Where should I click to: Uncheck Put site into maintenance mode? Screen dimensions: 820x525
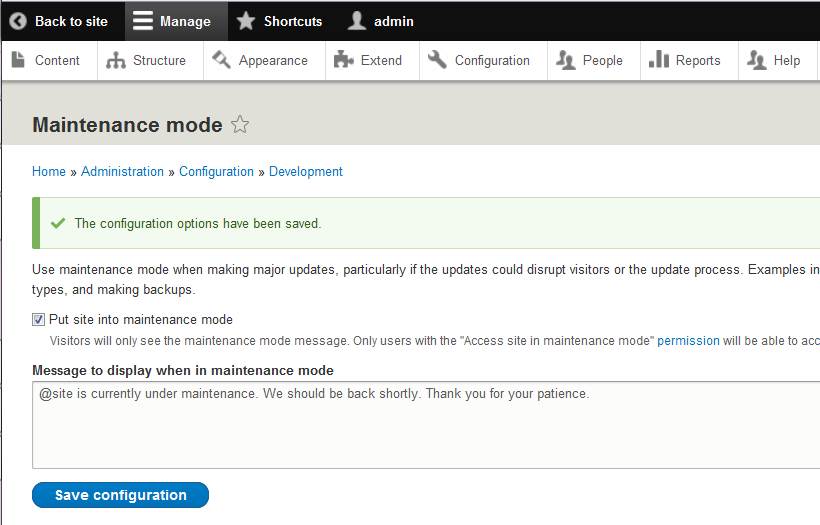(38, 319)
